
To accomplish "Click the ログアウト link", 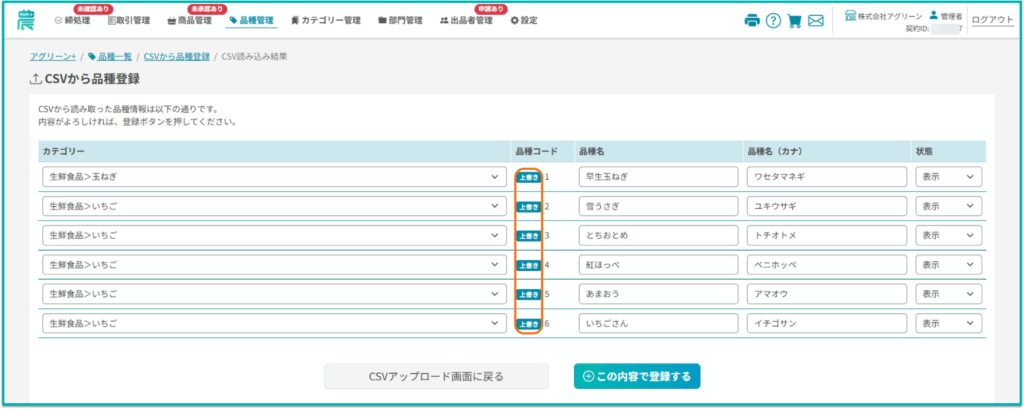I will point(992,21).
